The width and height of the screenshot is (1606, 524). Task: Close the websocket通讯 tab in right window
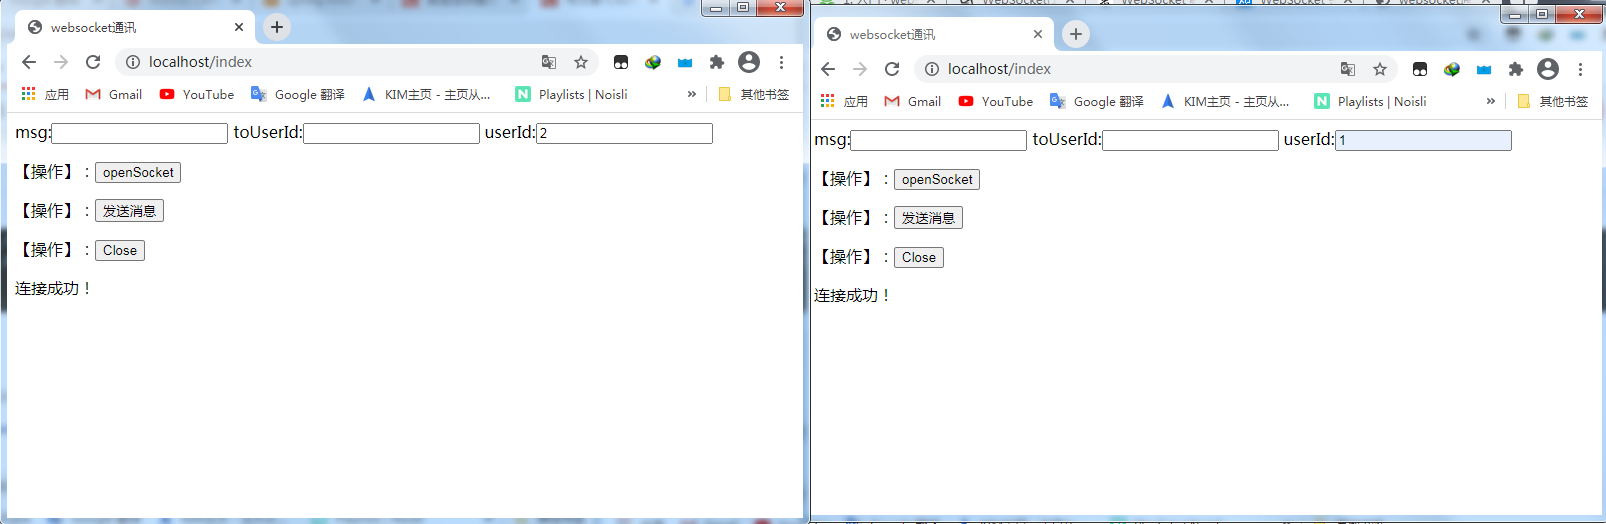pos(1038,34)
